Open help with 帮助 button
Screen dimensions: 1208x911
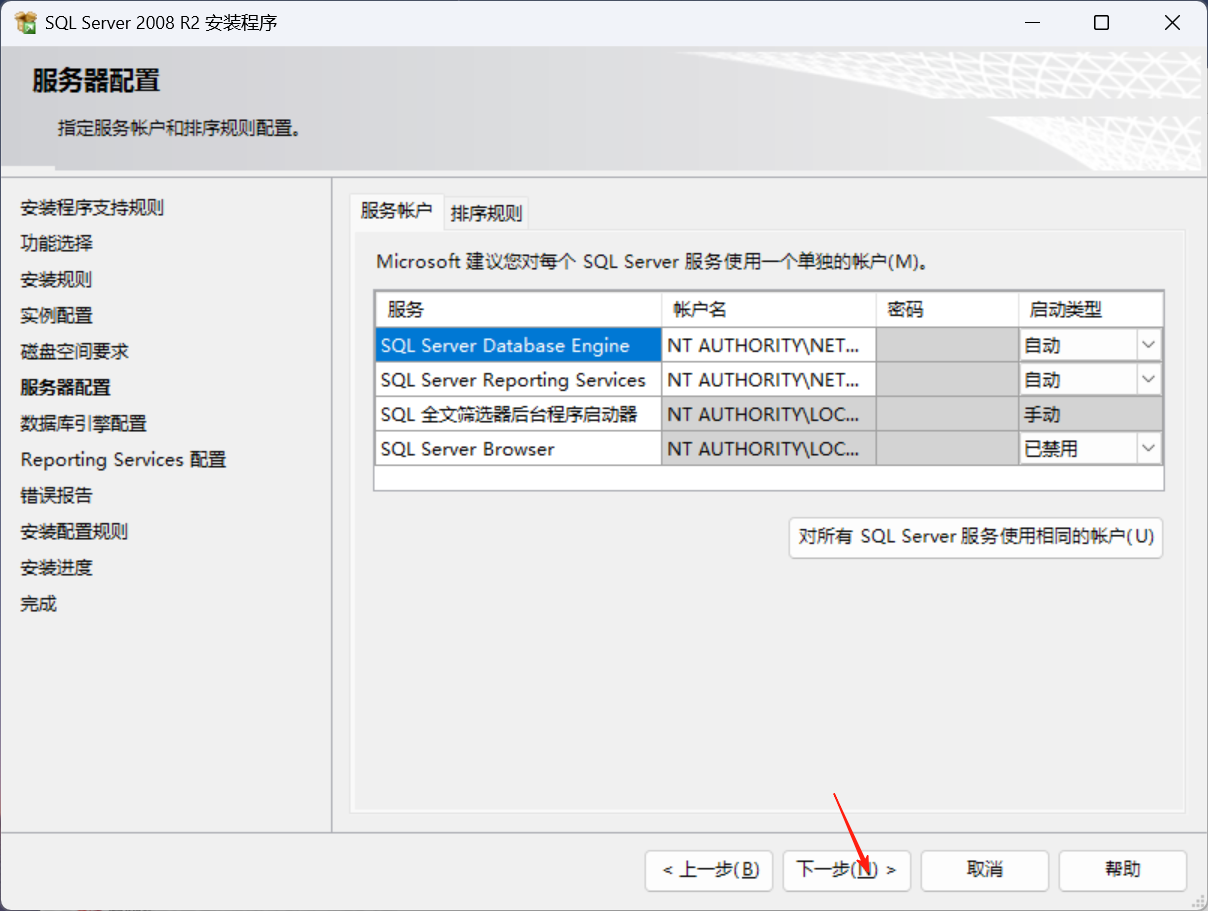[1122, 870]
